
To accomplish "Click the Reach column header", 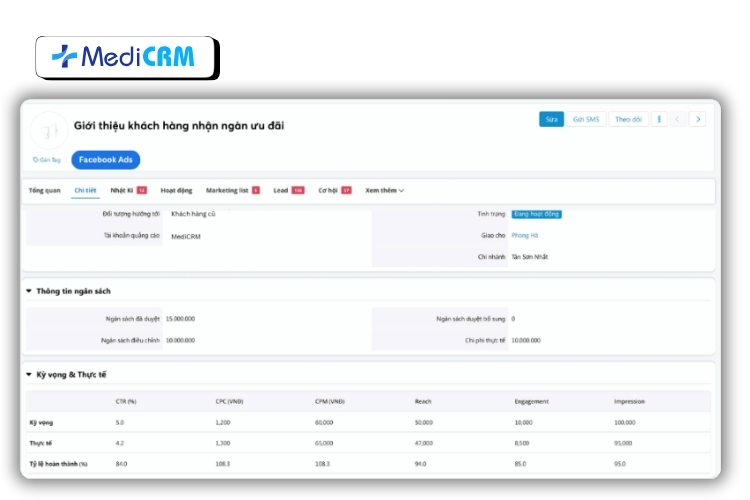I will coord(423,401).
